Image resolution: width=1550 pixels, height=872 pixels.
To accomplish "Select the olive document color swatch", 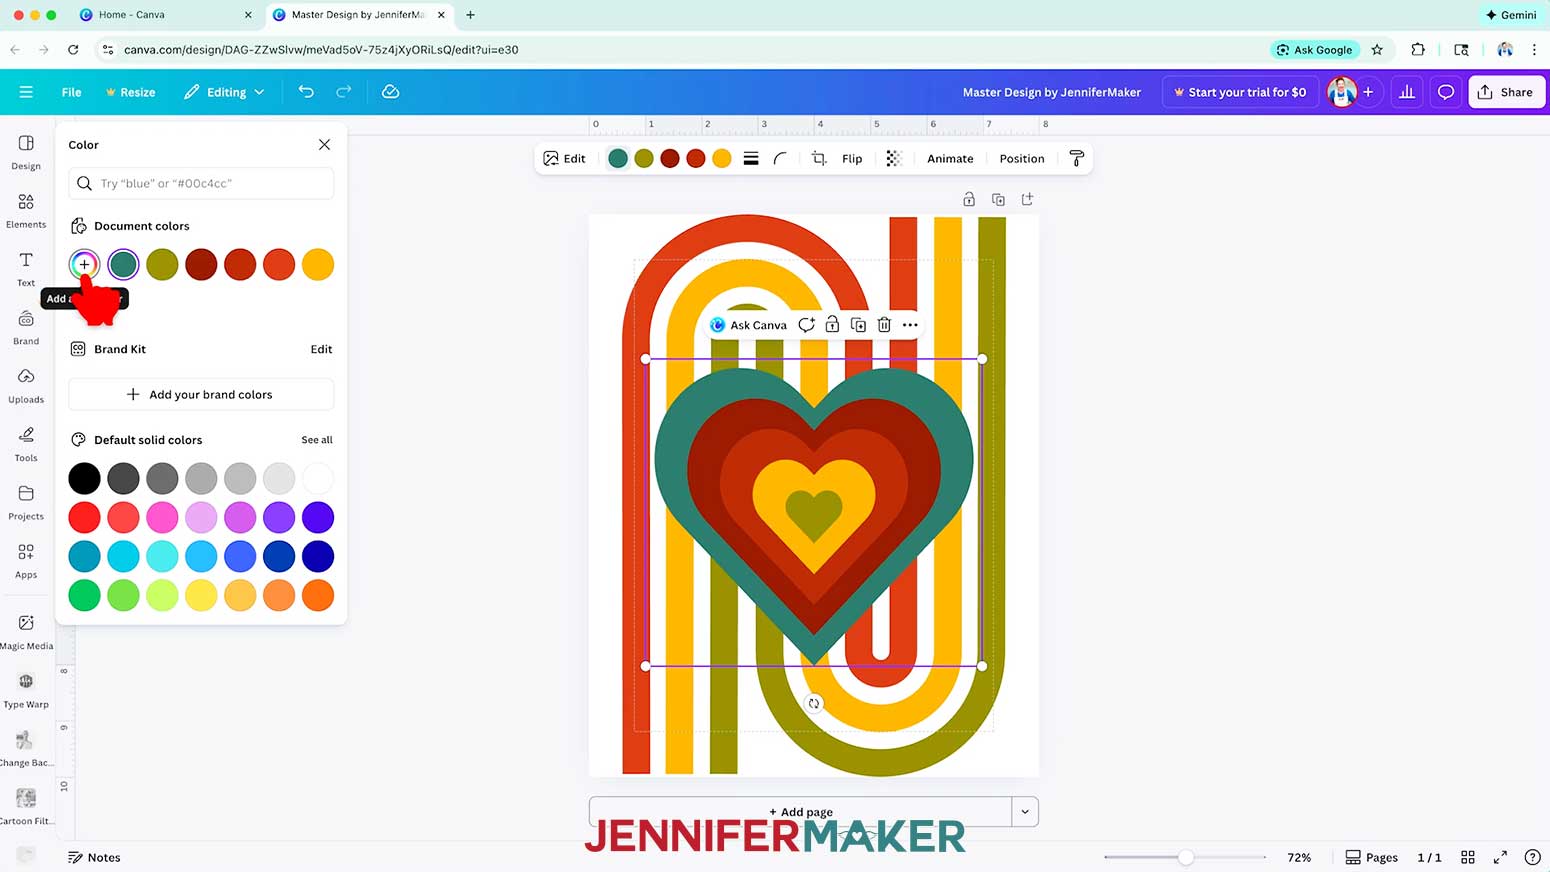I will tap(162, 265).
